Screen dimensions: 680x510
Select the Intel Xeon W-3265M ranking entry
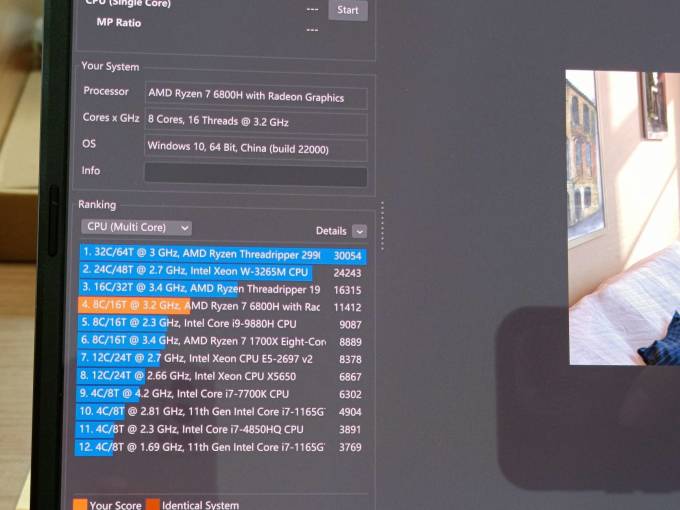pos(221,271)
